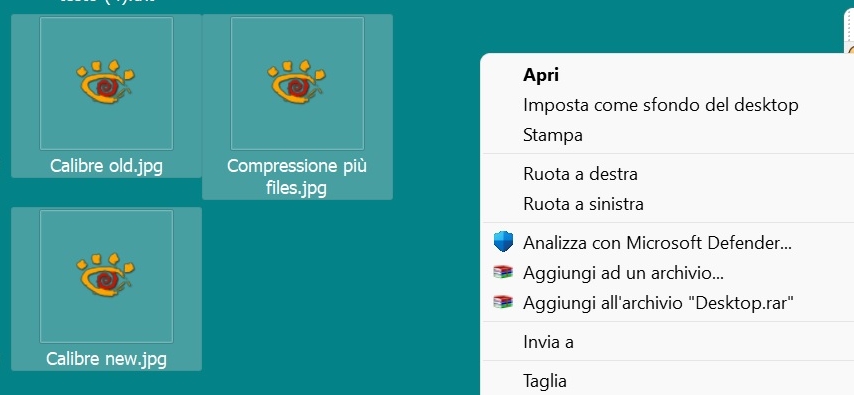The image size is (854, 395).
Task: Select the Calibre new.jpg thumbnail icon
Action: (106, 276)
